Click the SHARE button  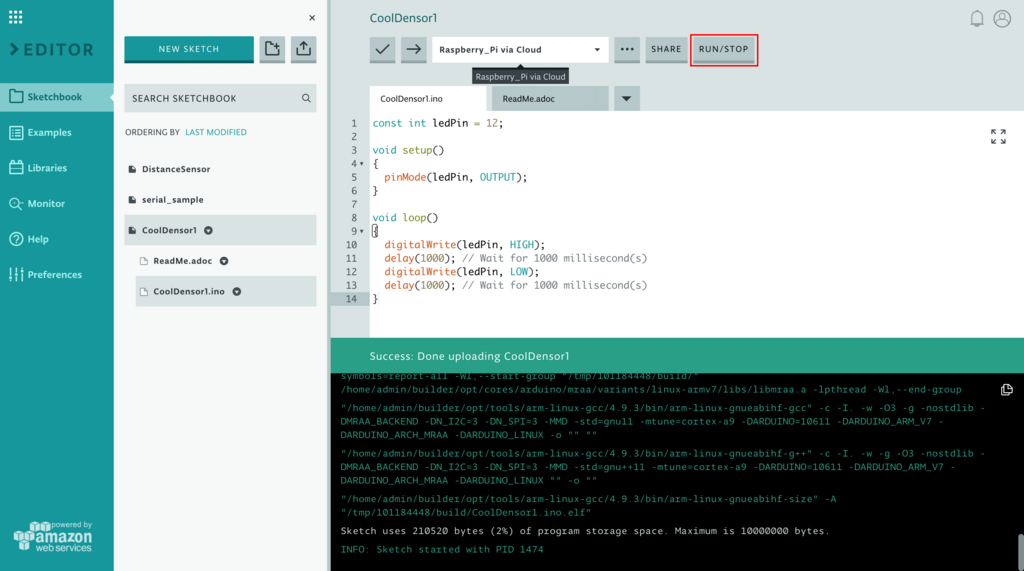[665, 49]
